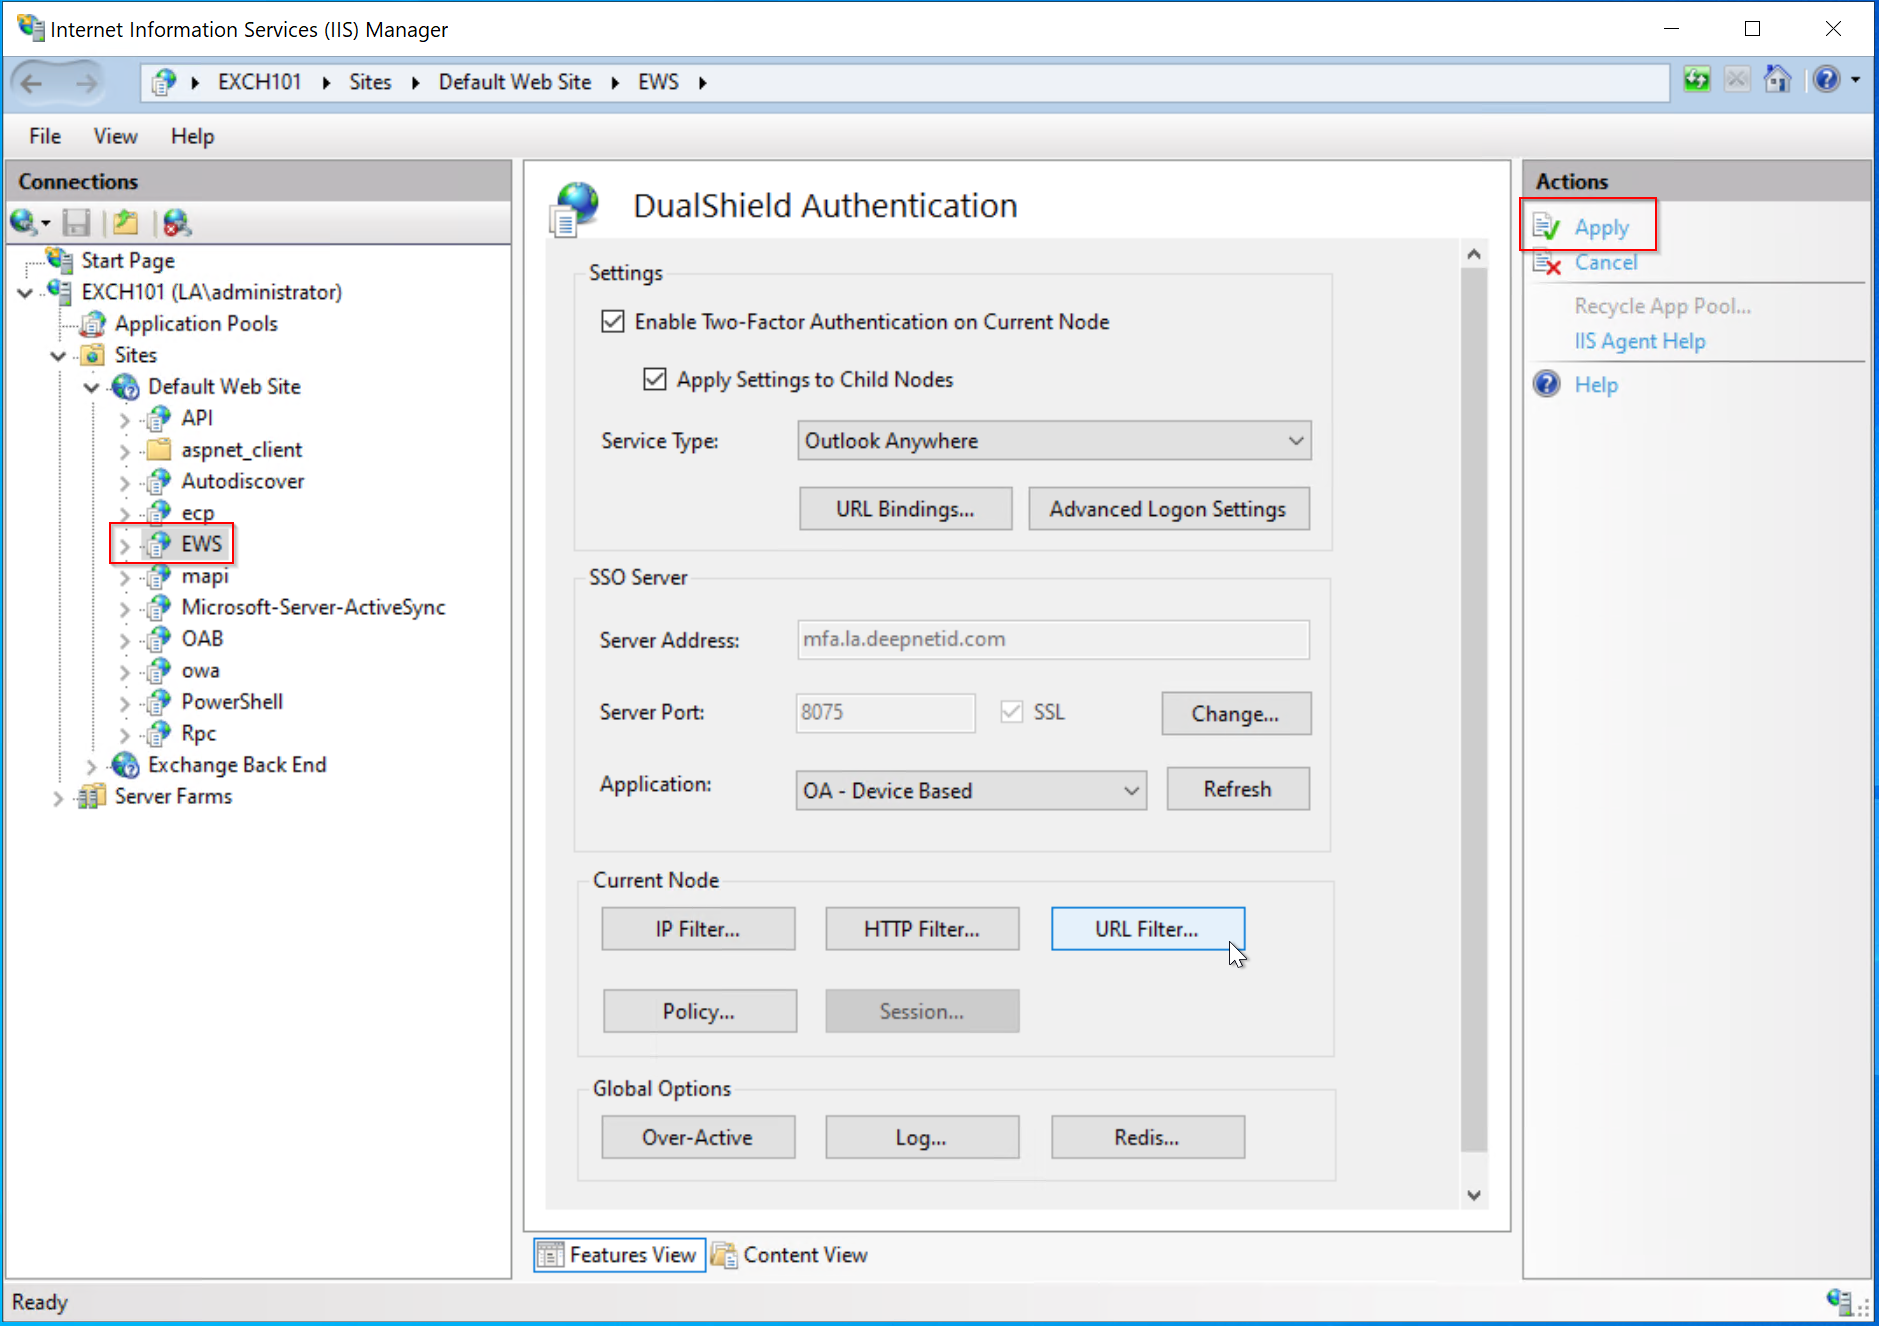Toggle Apply Settings to Child Nodes
This screenshot has width=1879, height=1326.
(655, 380)
